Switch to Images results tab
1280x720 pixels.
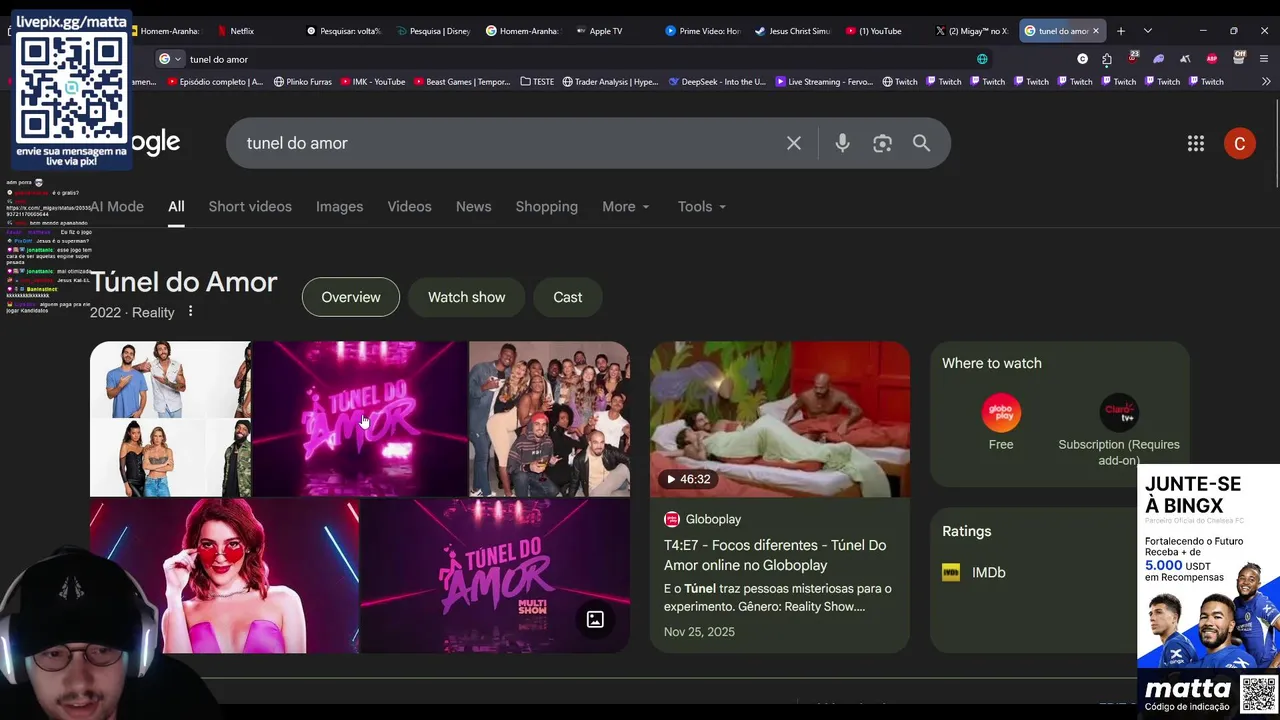[339, 206]
